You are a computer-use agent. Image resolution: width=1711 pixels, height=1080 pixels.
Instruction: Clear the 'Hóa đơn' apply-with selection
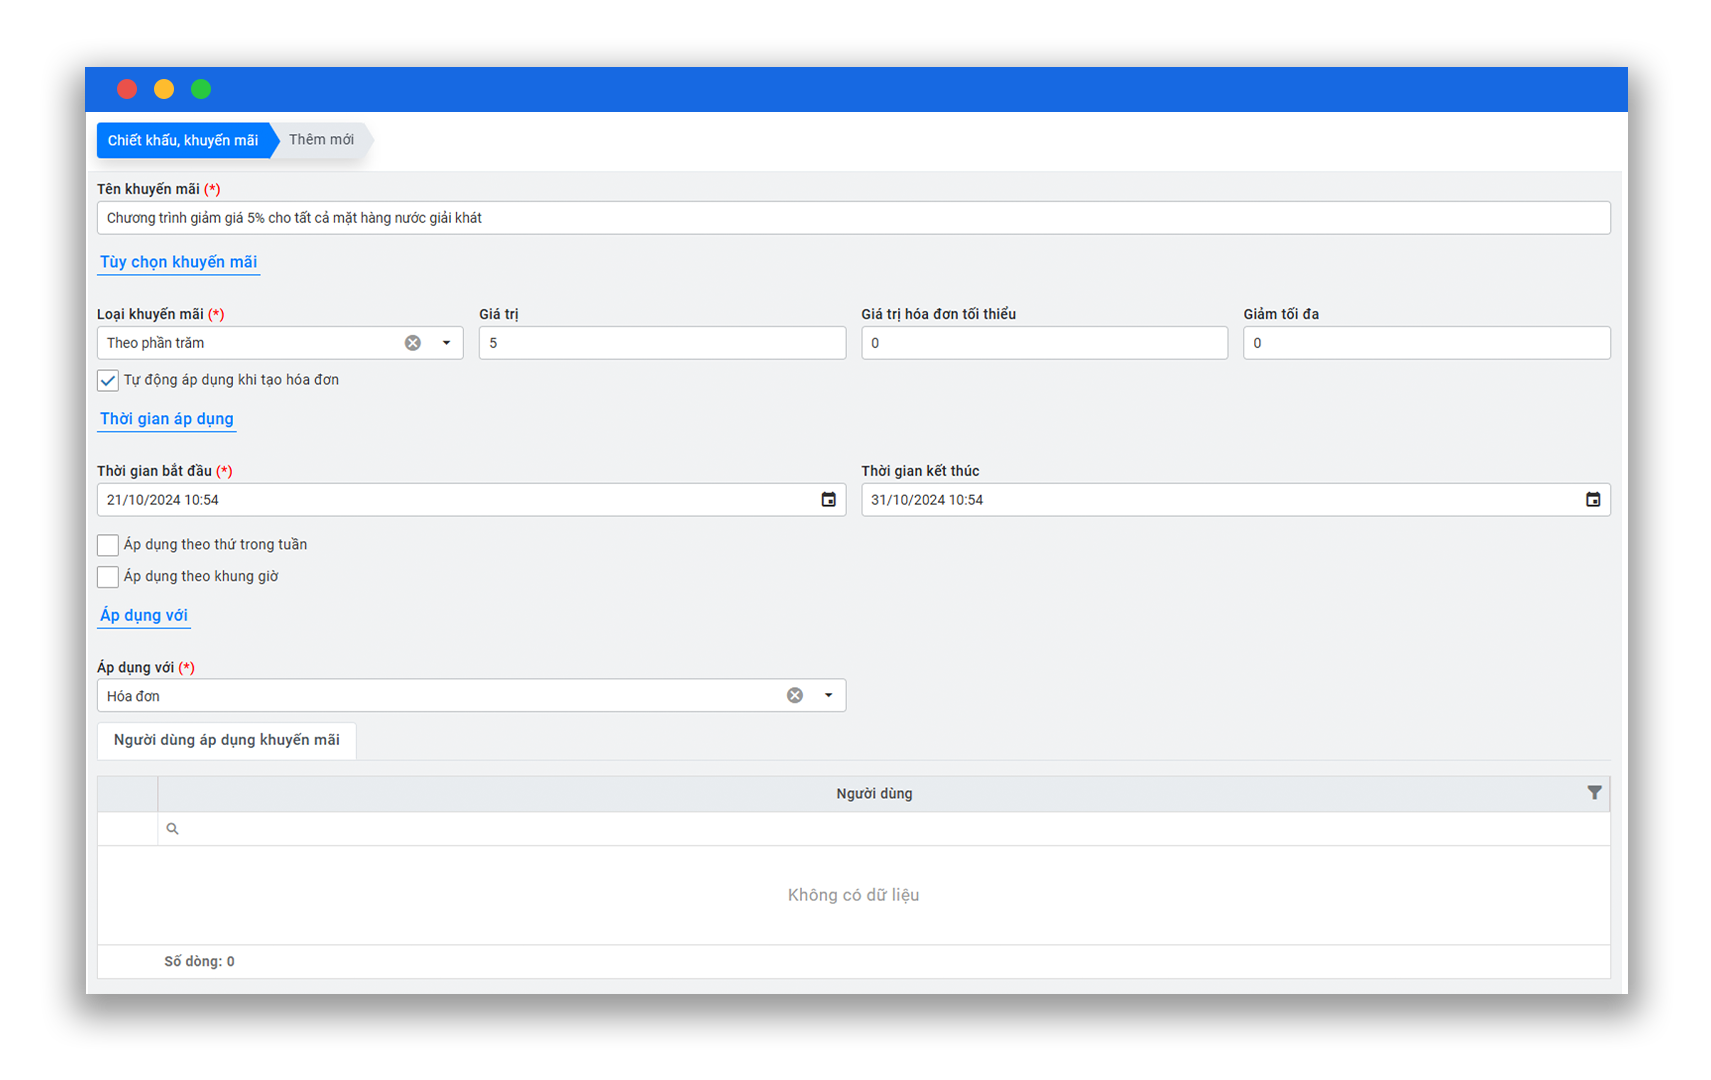click(794, 696)
